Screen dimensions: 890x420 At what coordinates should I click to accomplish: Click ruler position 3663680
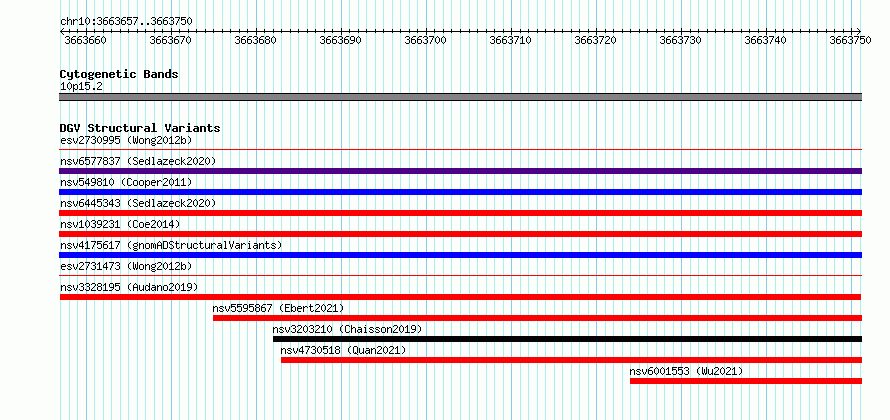point(255,40)
